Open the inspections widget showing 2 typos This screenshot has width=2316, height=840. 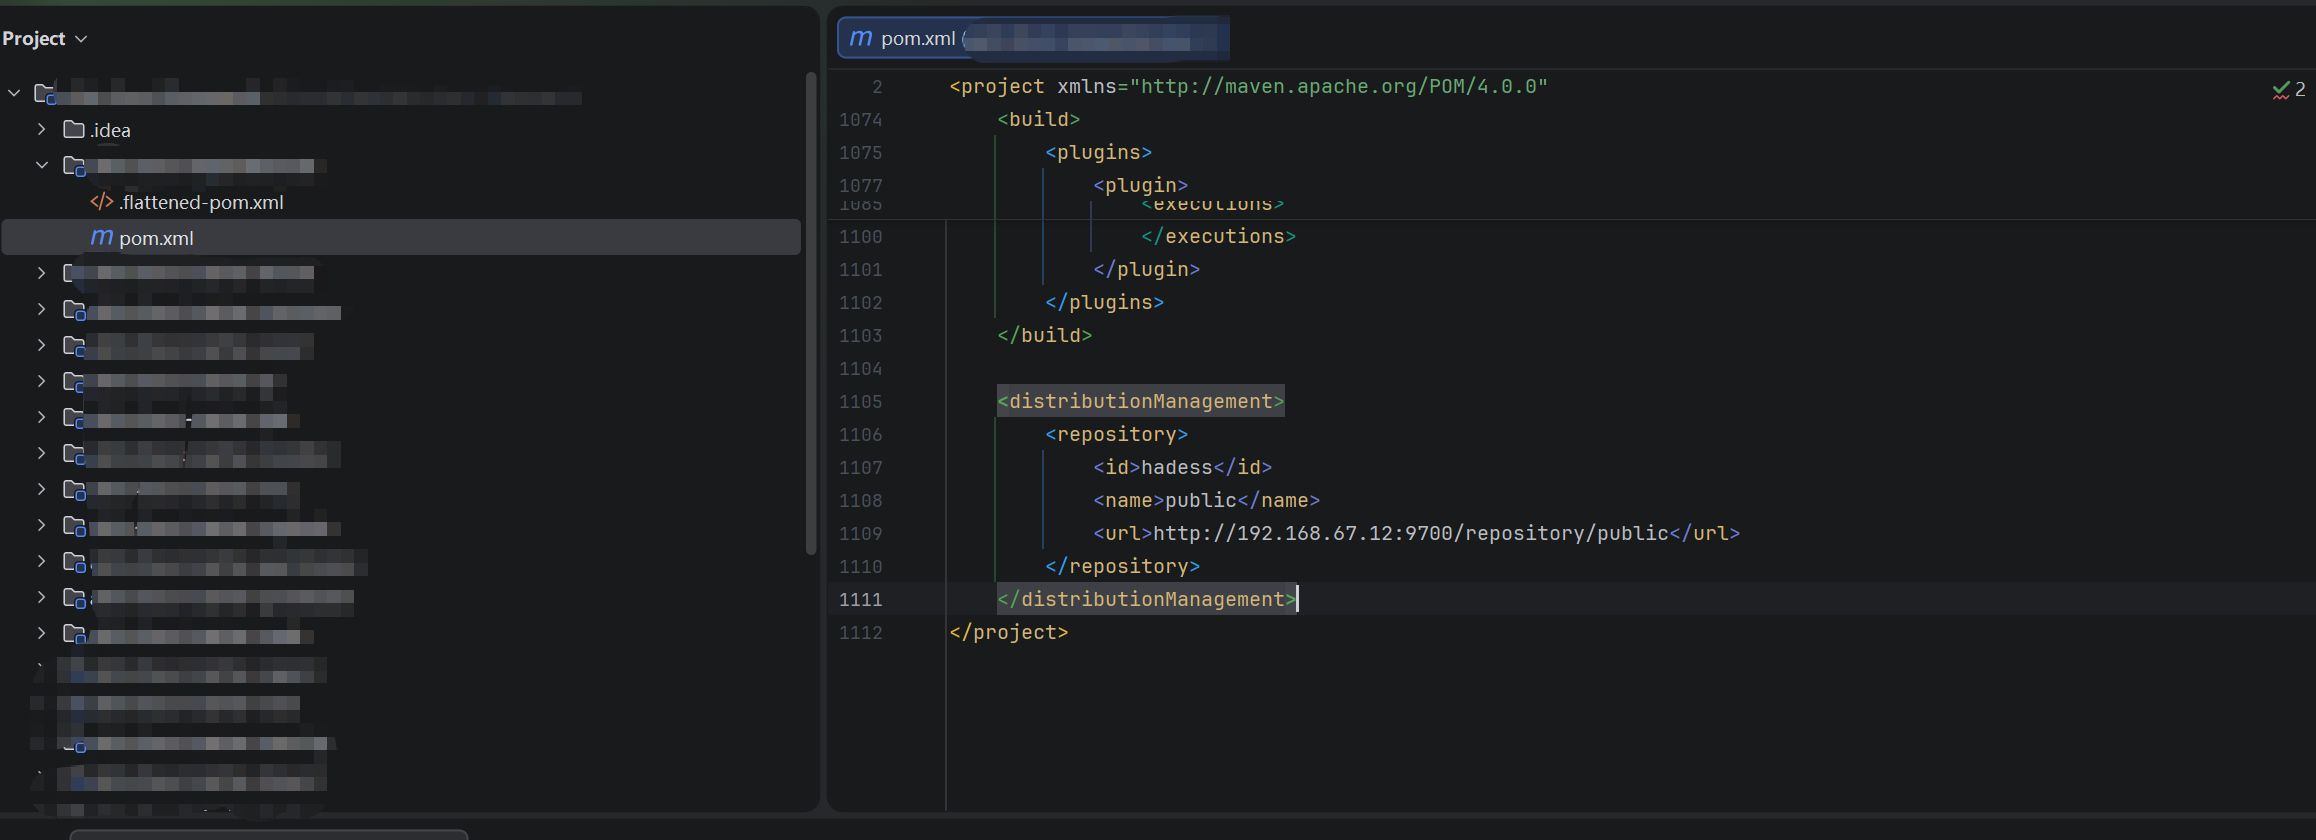coord(2288,89)
